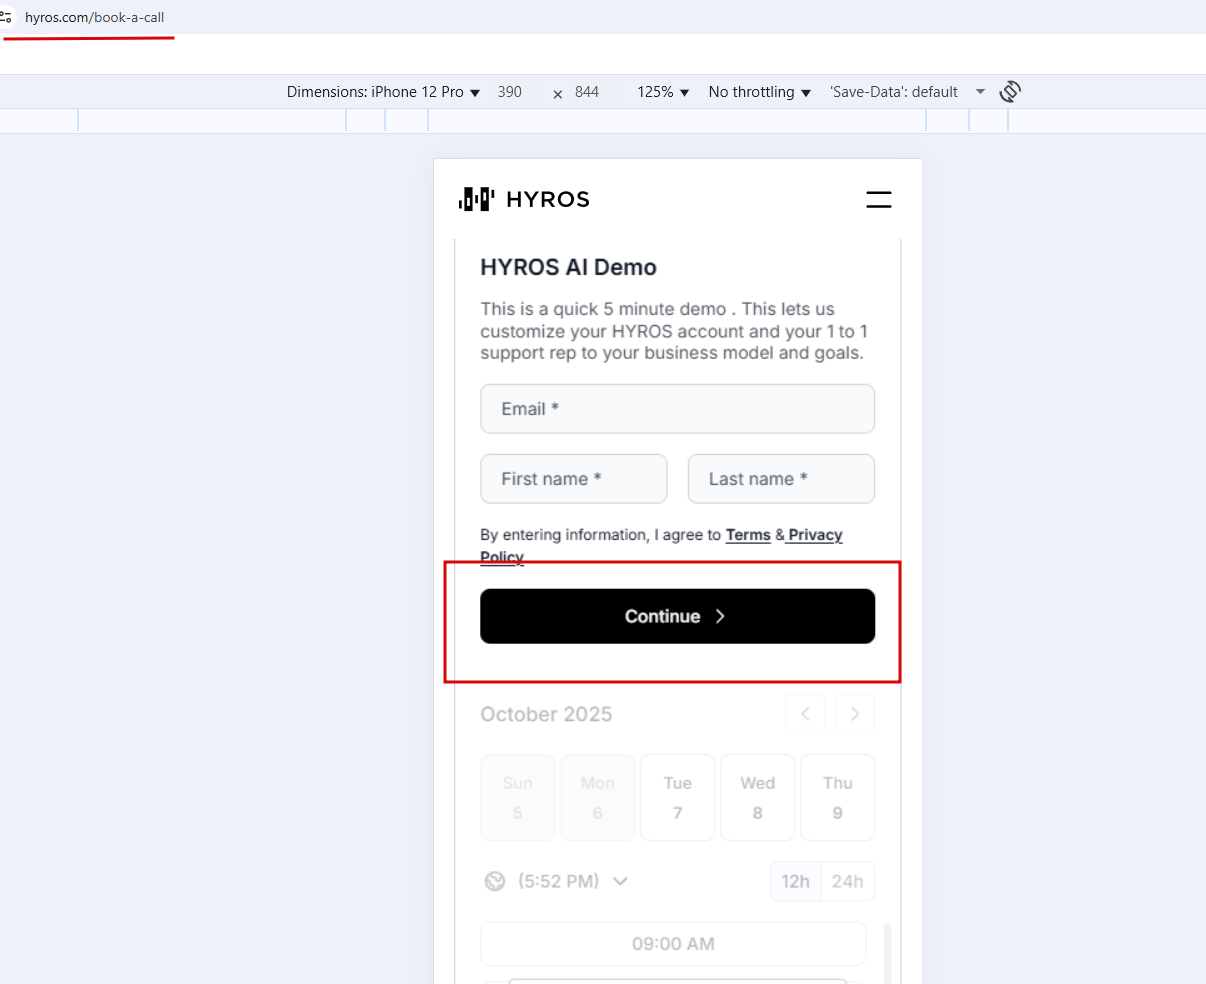The width and height of the screenshot is (1206, 984).
Task: Select Wed 8 date
Action: click(758, 797)
